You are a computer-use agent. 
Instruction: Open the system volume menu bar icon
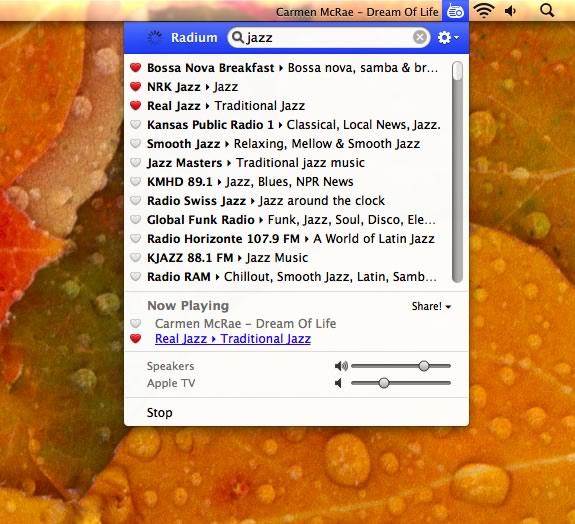click(511, 11)
